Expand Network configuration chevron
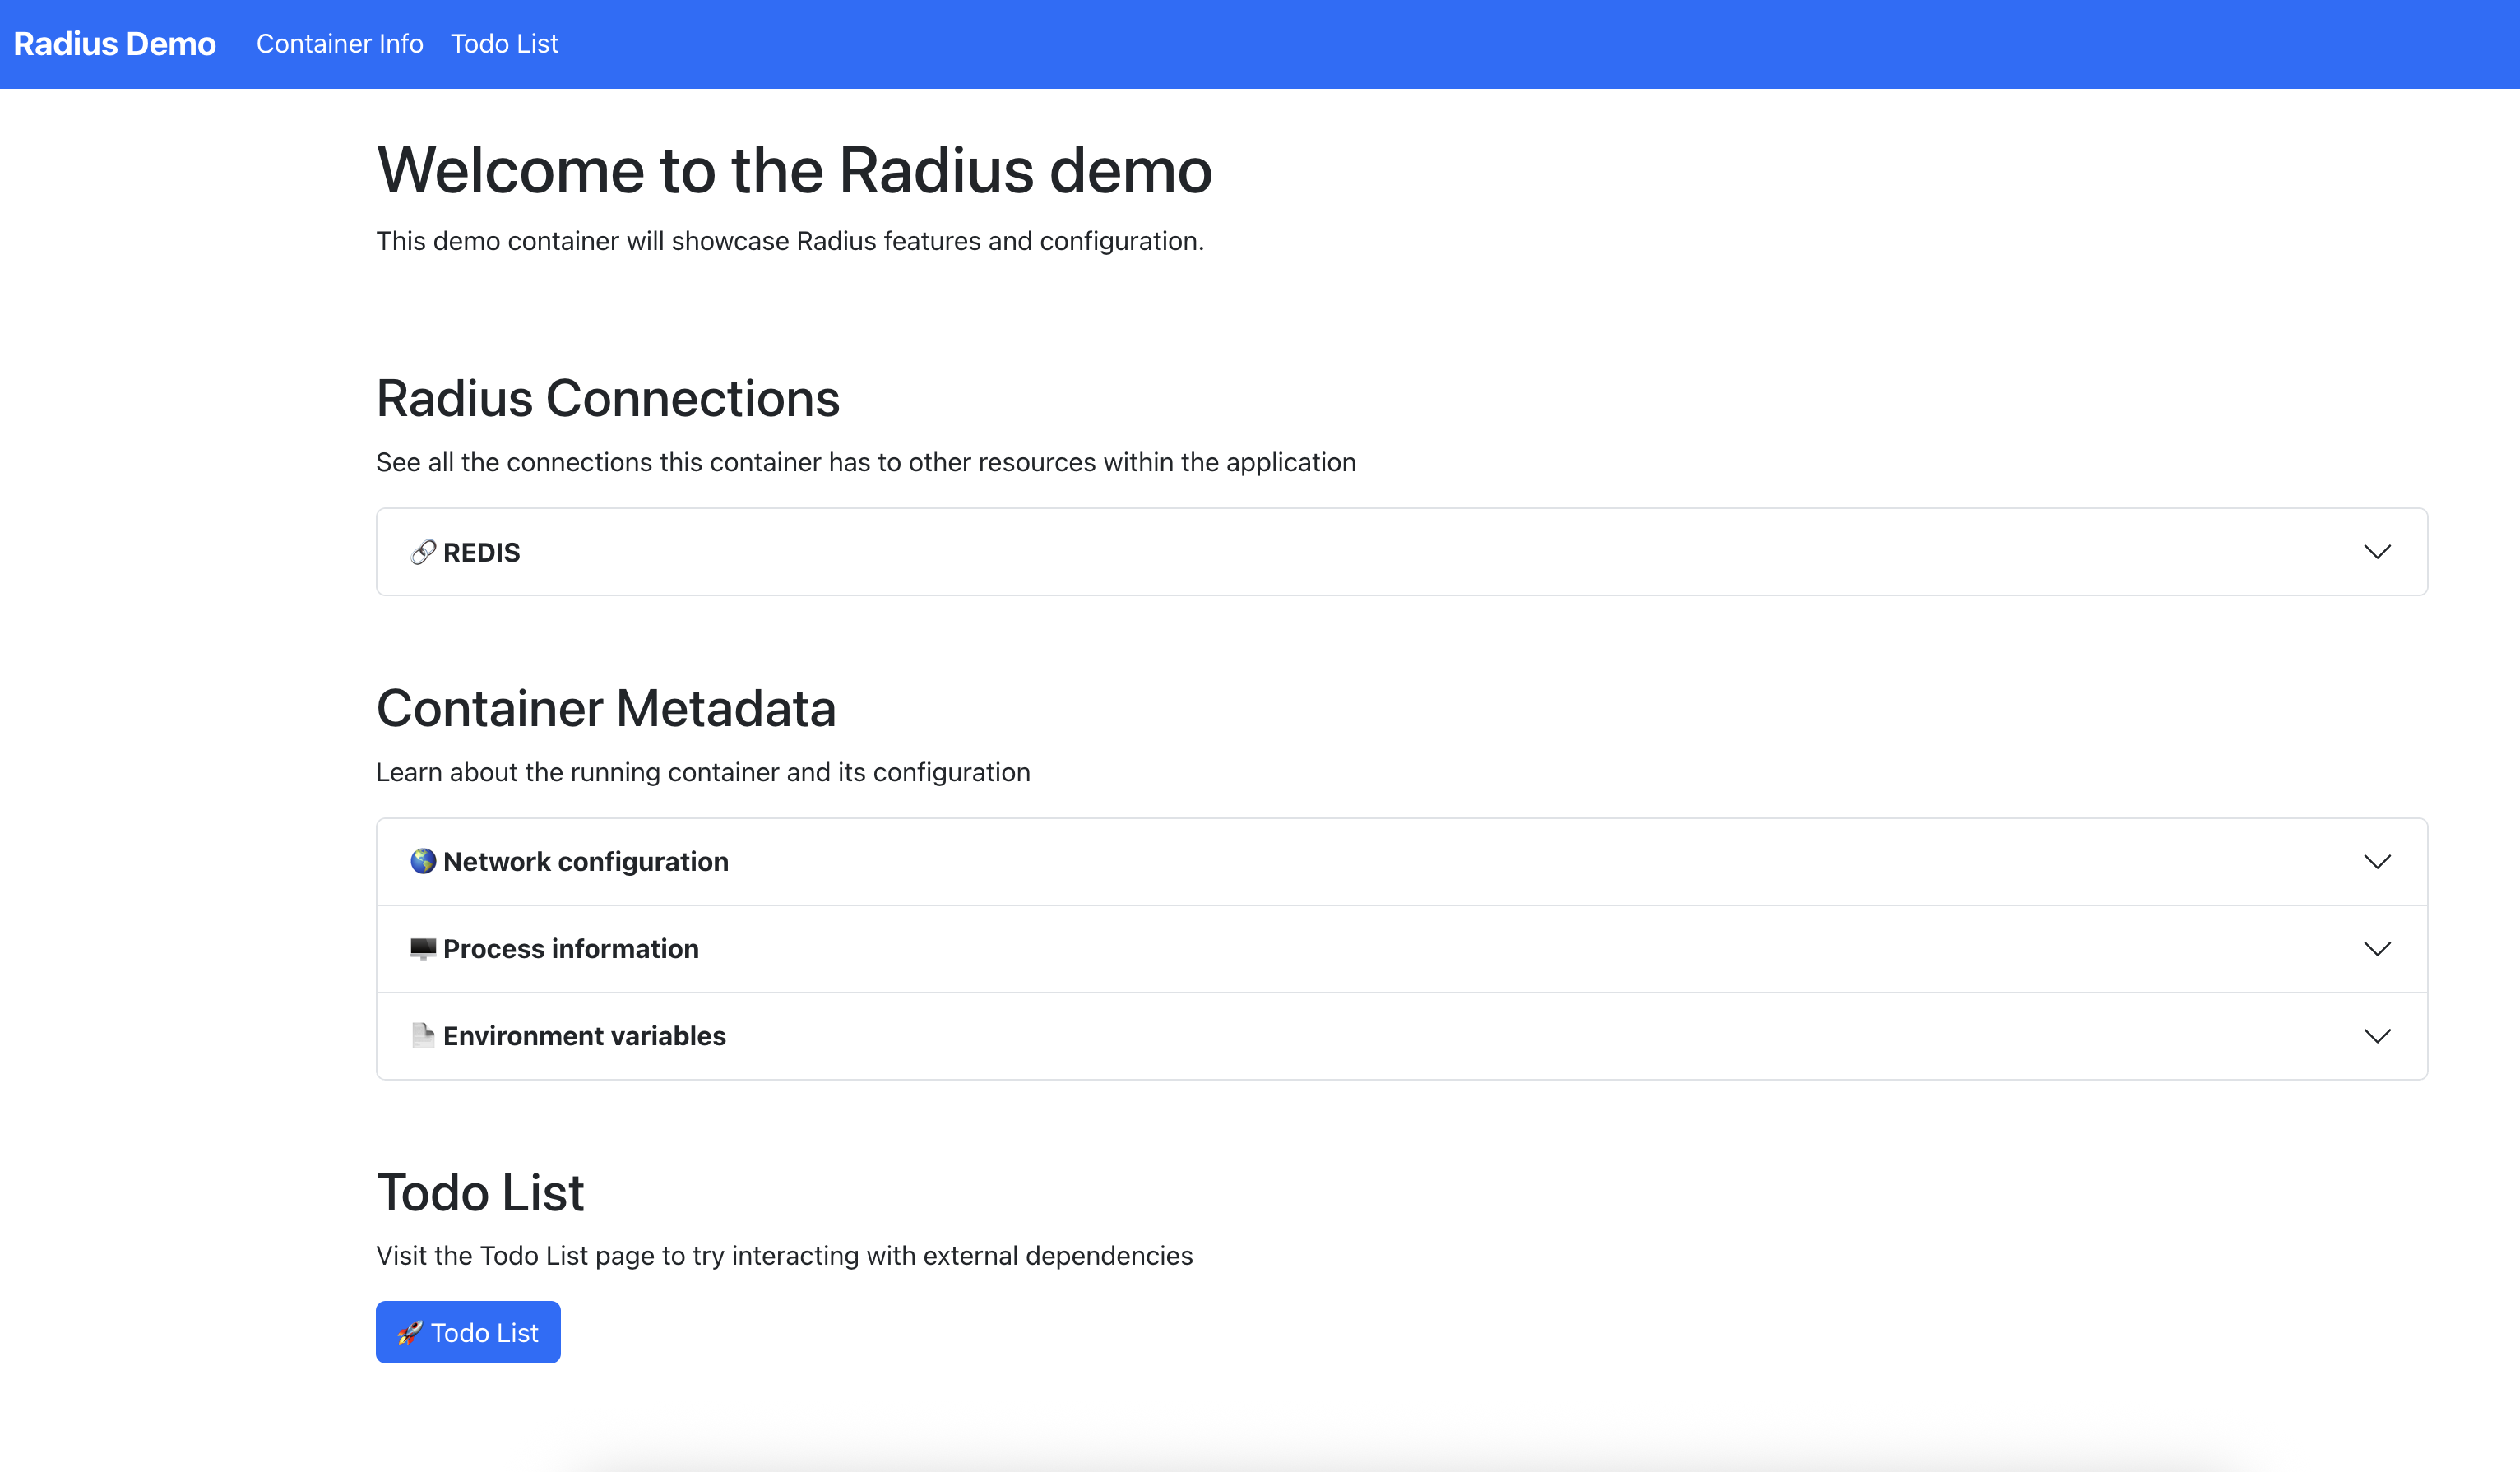 coord(2377,862)
